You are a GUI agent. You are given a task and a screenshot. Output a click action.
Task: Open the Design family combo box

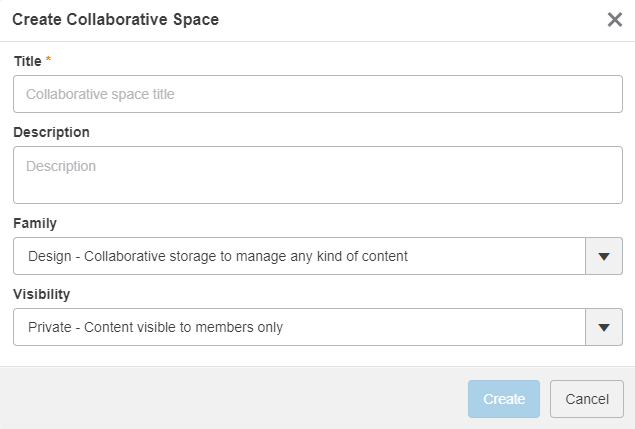point(300,256)
